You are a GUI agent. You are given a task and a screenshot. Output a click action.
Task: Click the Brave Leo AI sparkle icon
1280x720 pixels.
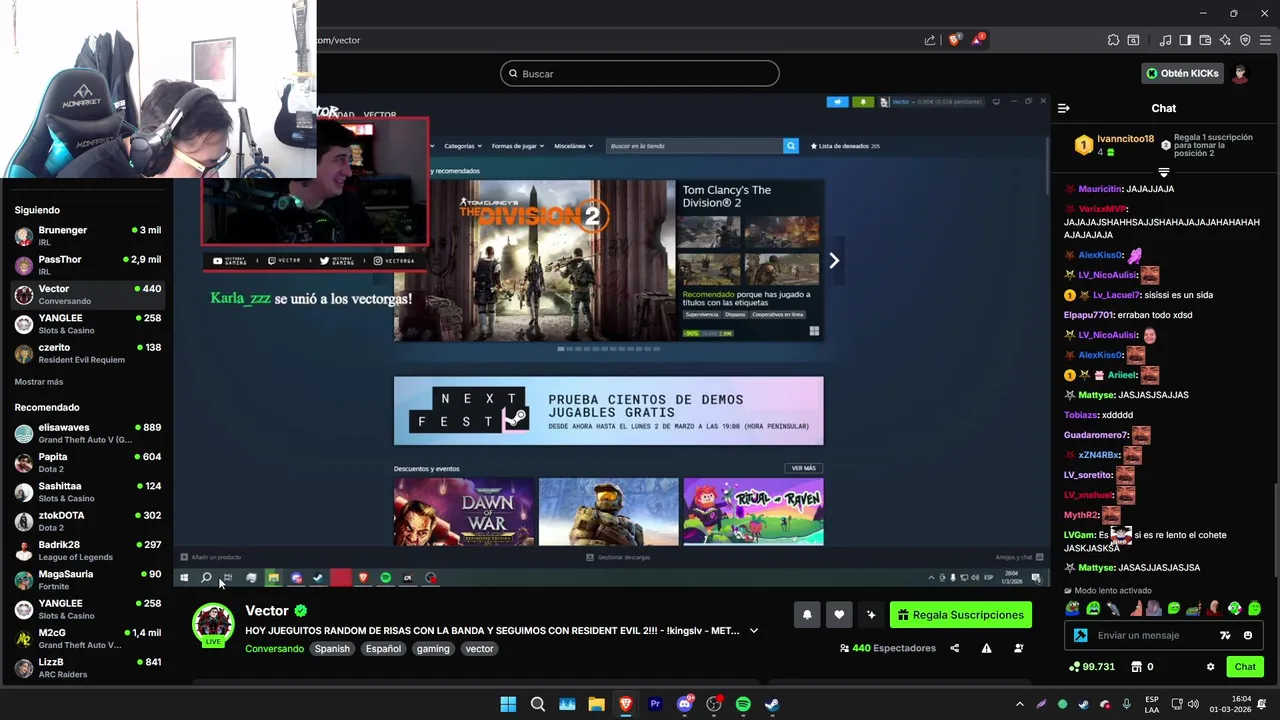[x=1225, y=40]
